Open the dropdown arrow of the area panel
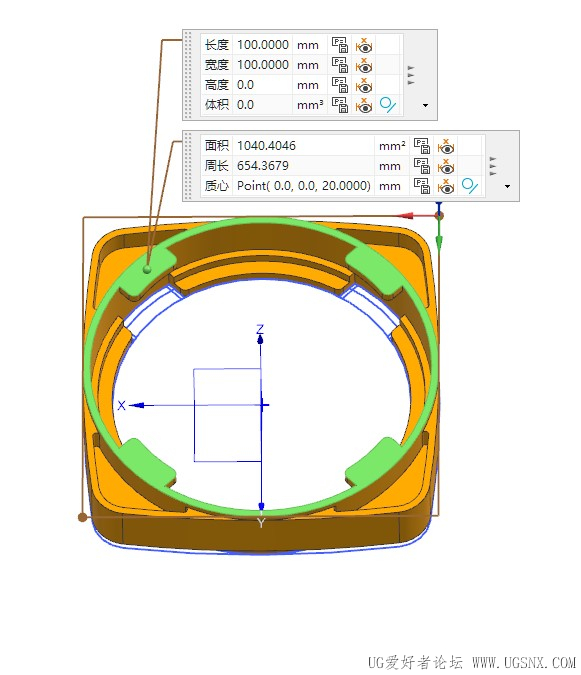 coord(507,186)
